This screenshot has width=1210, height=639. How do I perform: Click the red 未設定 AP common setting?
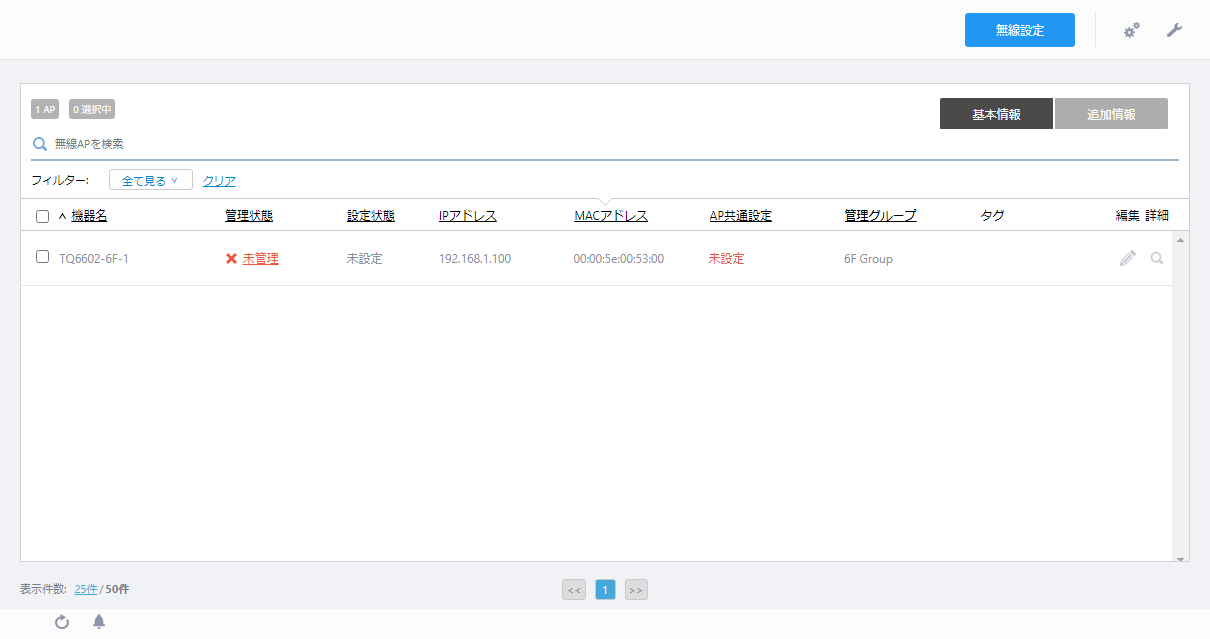tap(727, 258)
